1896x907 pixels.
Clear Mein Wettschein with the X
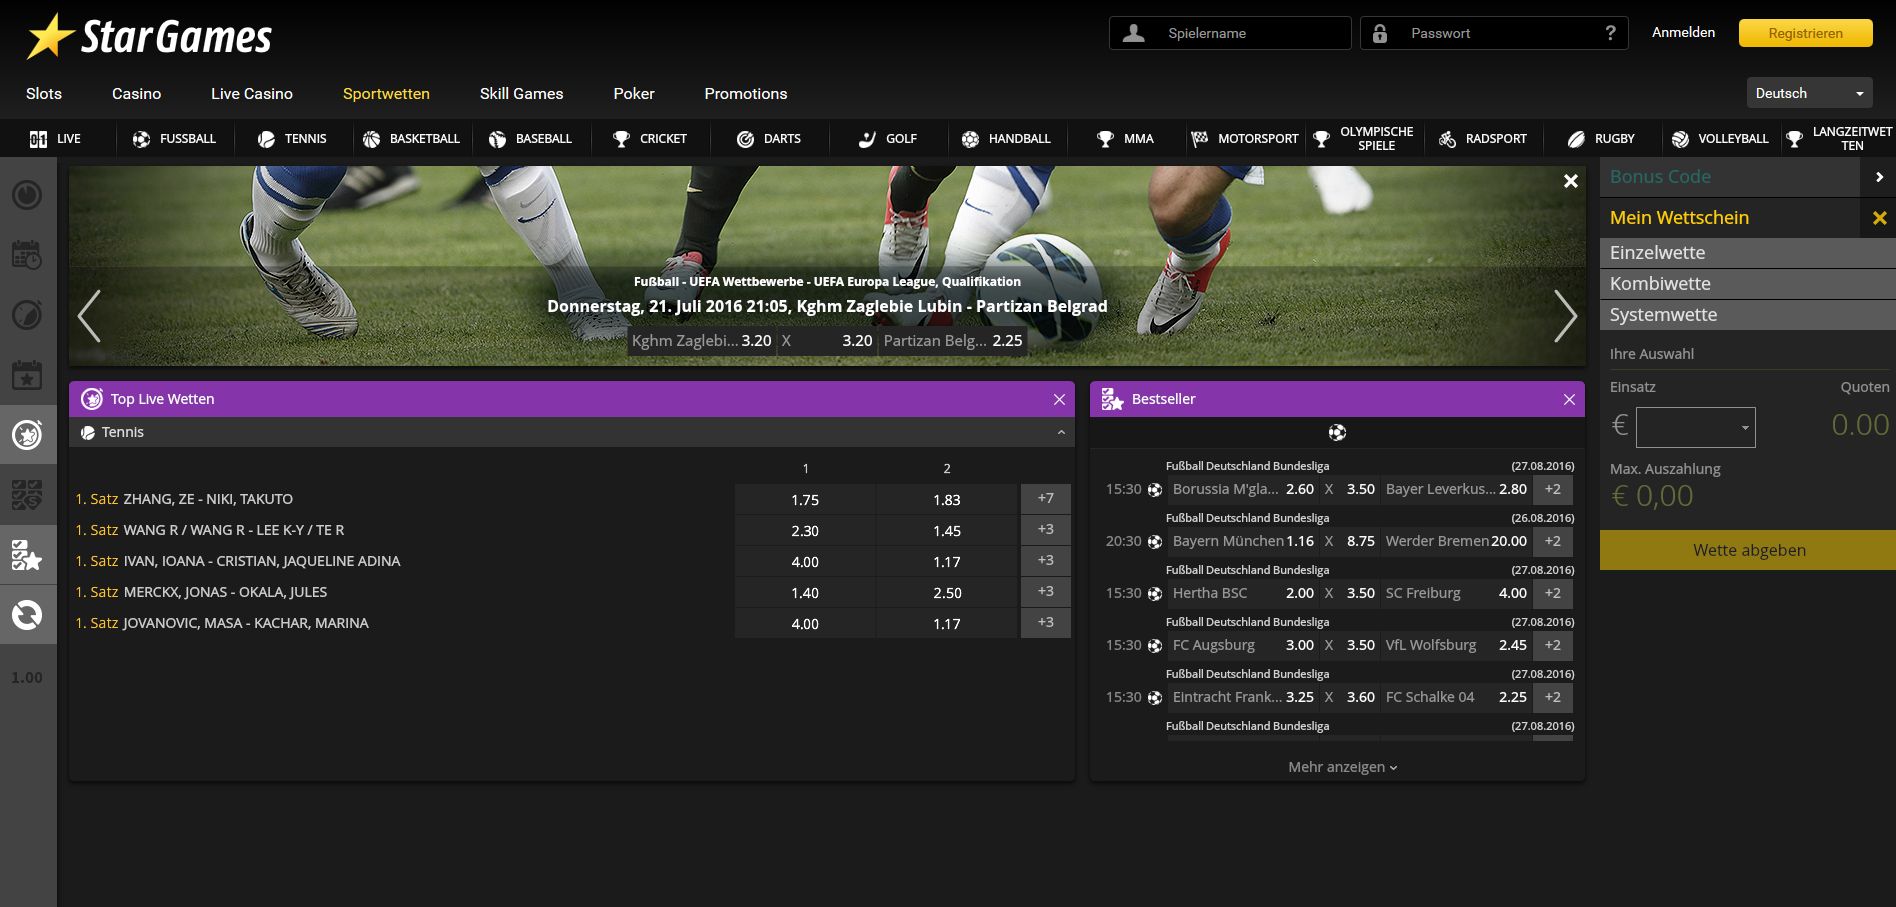click(x=1880, y=218)
